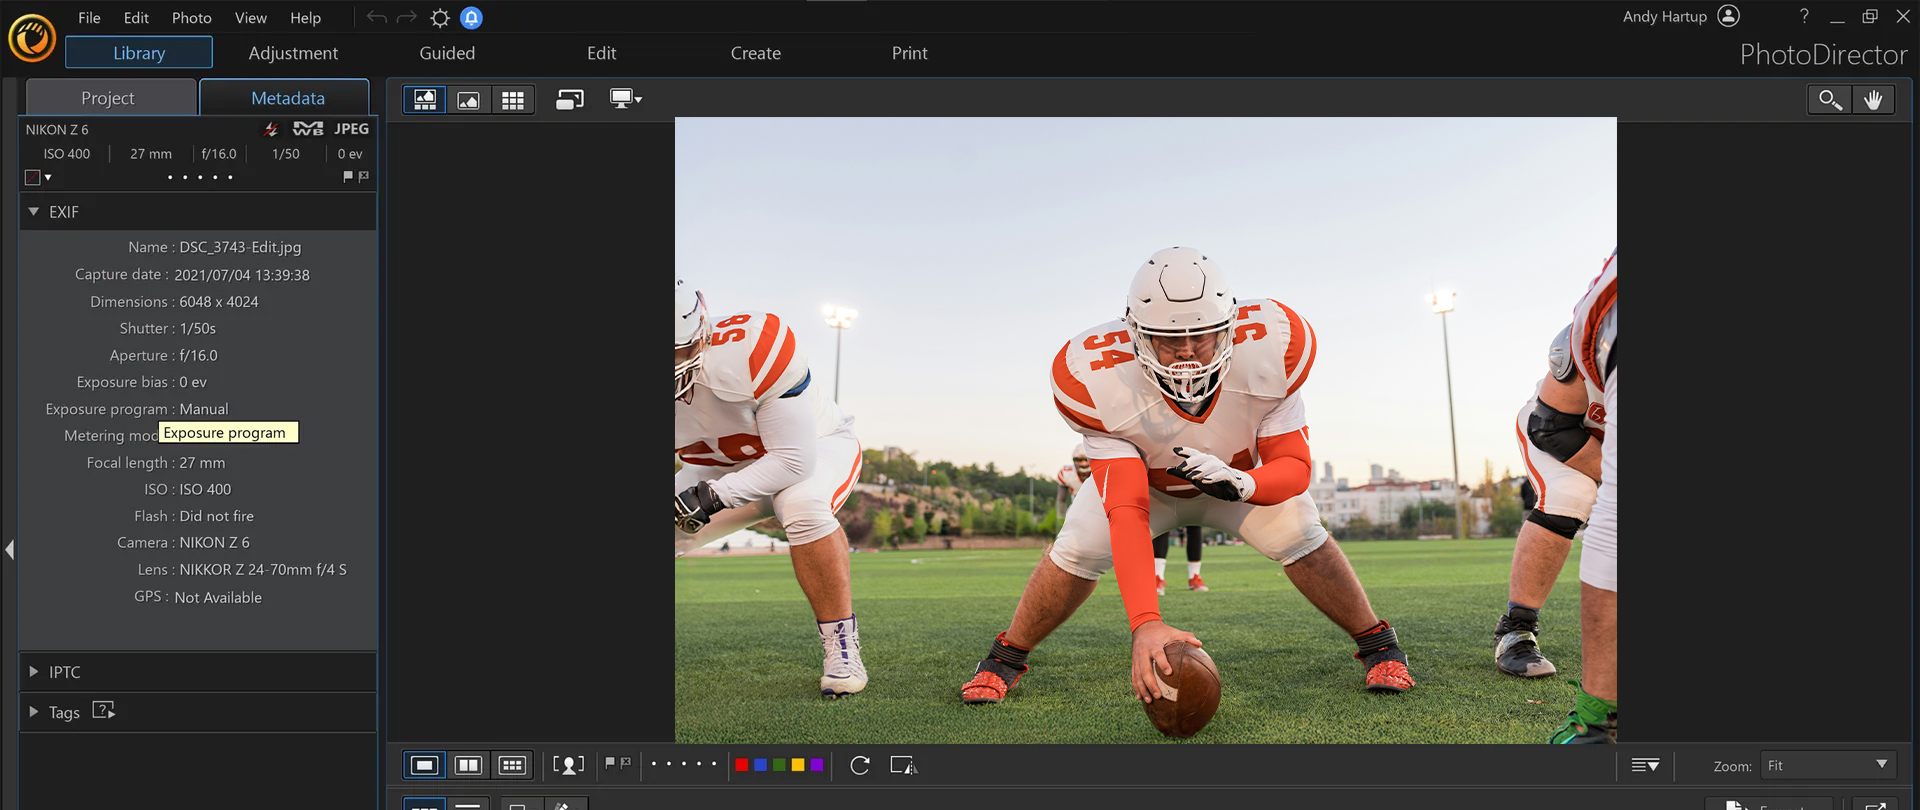Flag the photo in the metadata header
The image size is (1920, 810).
(x=348, y=176)
